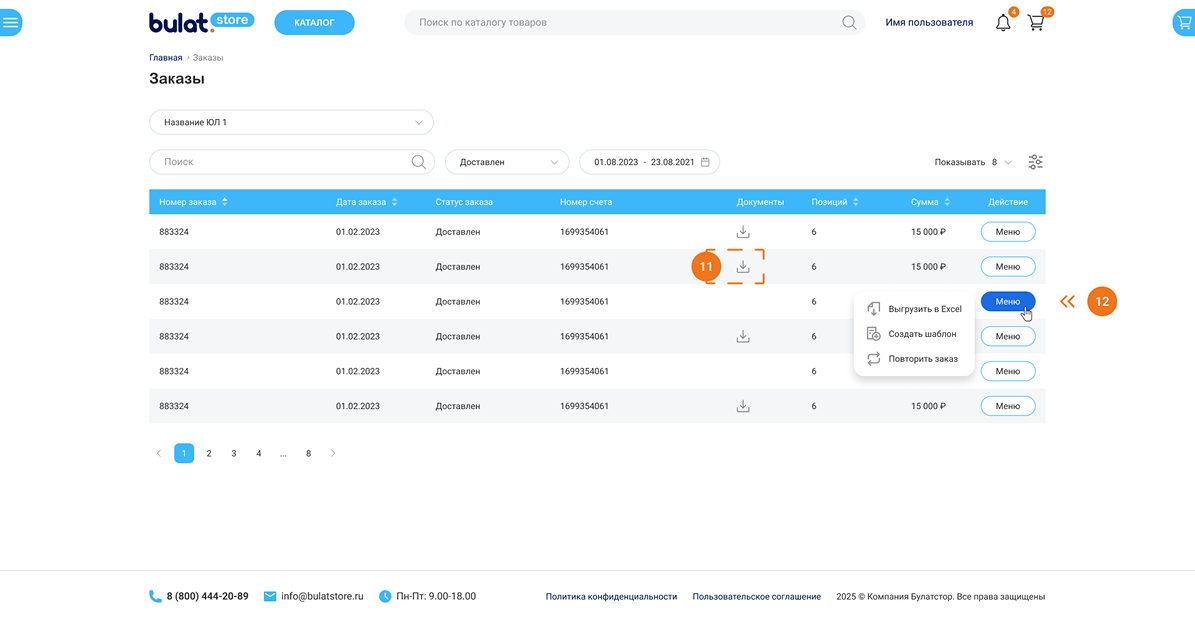Select Выгрузить в Excel menu option
The height and width of the screenshot is (623, 1195).
tap(924, 309)
